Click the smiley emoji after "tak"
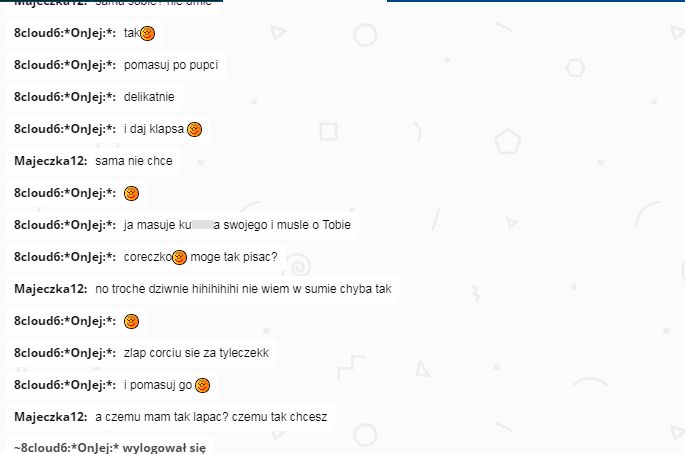685x454 pixels. coord(148,33)
